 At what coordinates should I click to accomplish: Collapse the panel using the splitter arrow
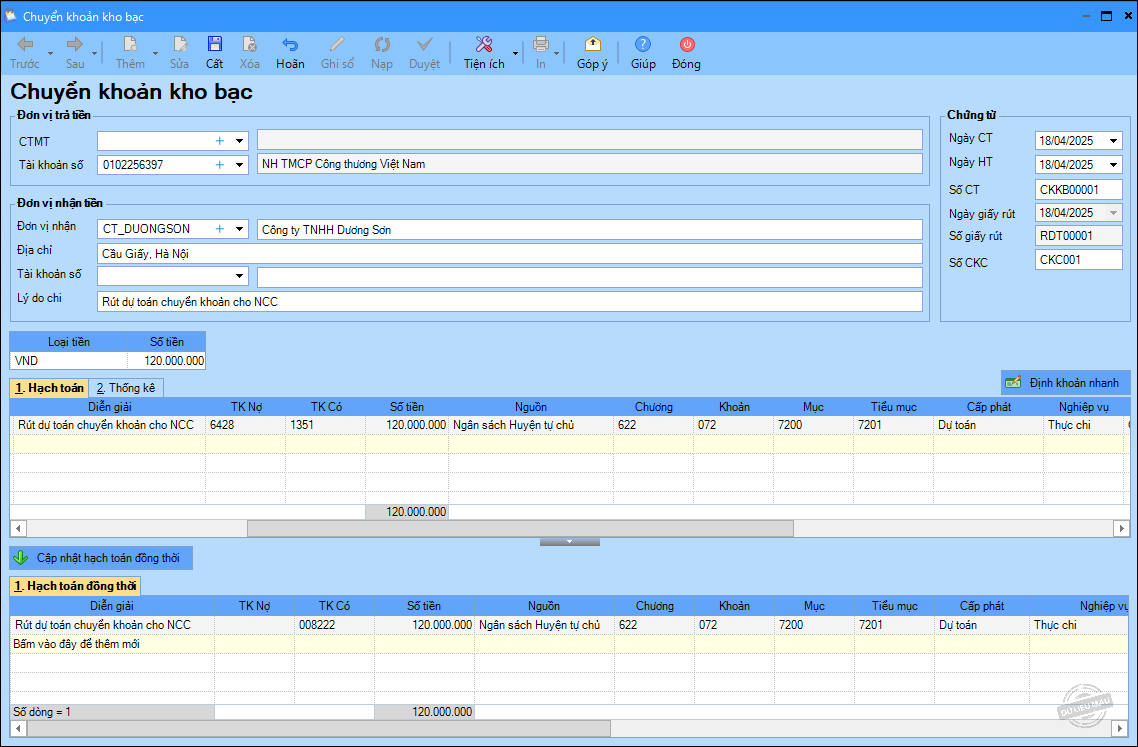click(570, 542)
